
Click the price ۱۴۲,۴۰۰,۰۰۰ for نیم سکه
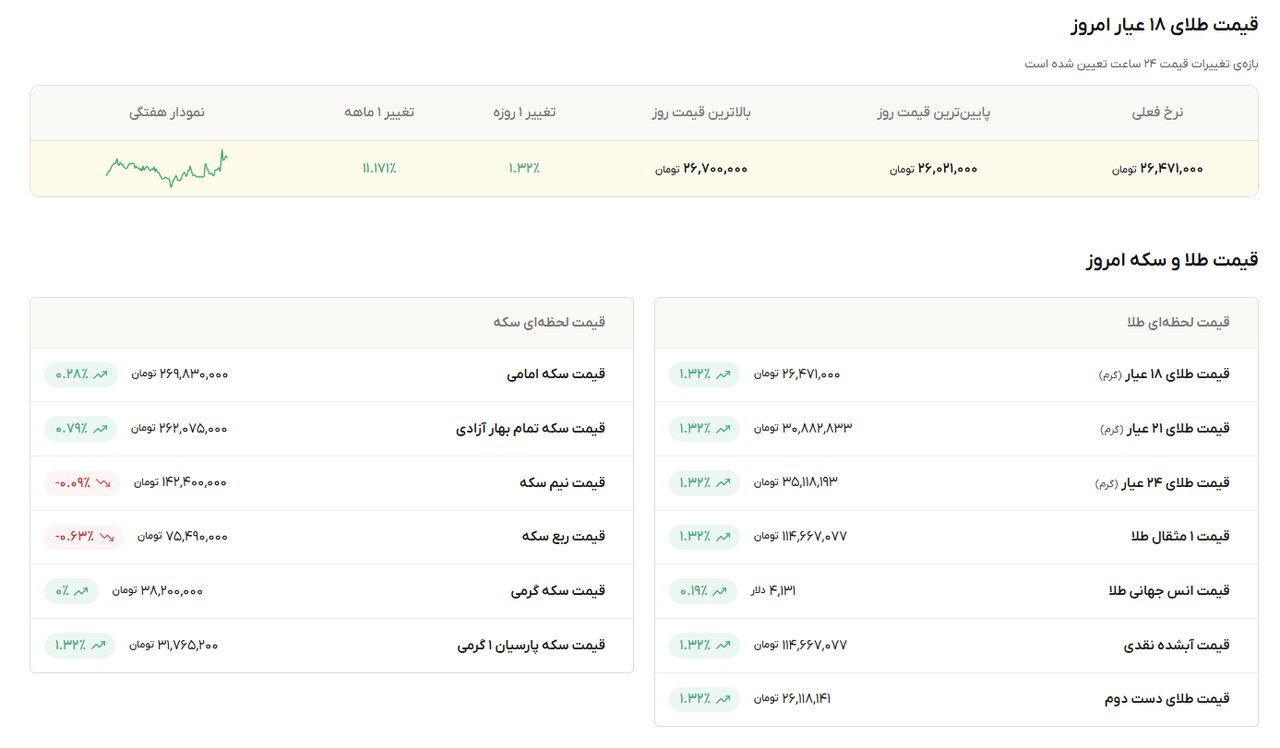180,482
